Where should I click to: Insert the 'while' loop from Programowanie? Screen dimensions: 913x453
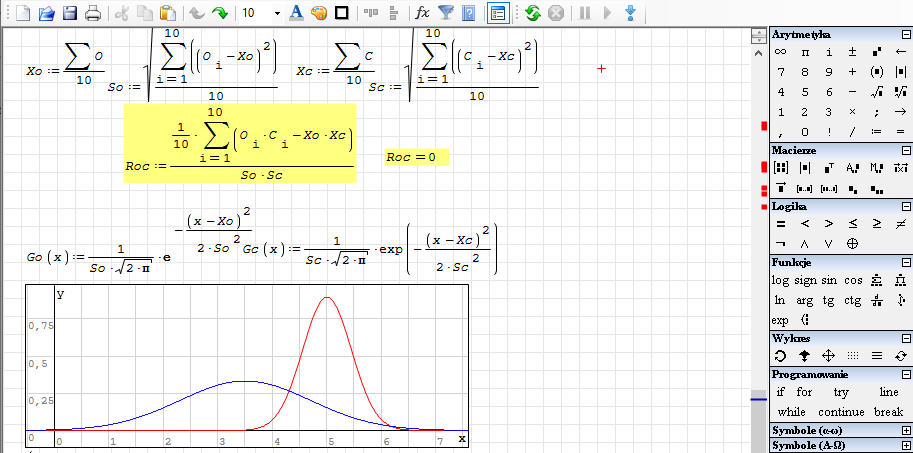[791, 412]
